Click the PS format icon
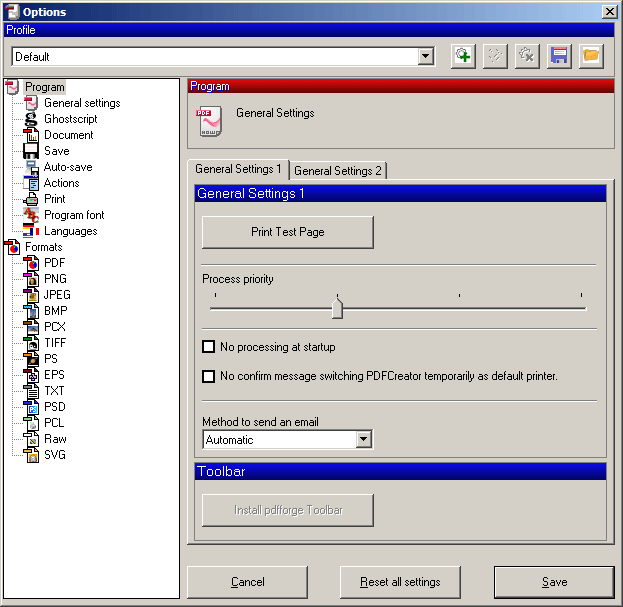623x607 pixels. 31,359
